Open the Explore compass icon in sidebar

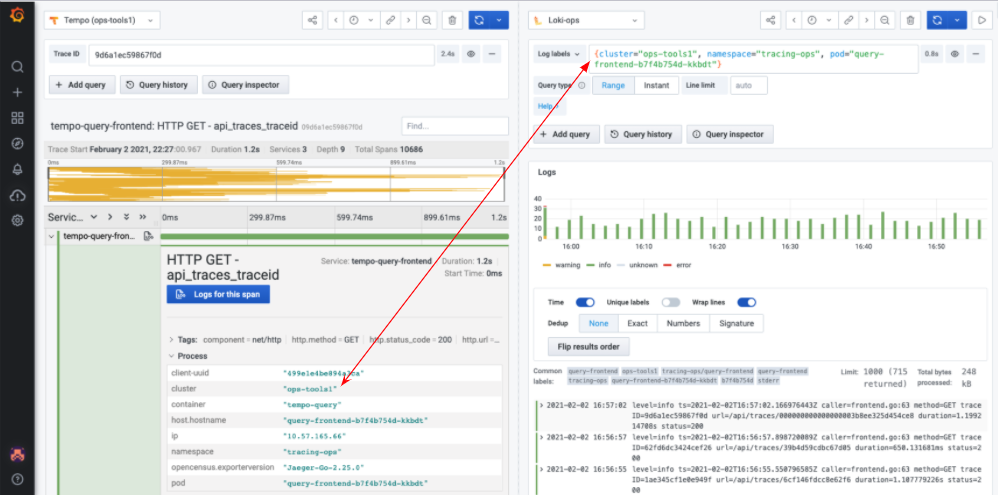17,143
